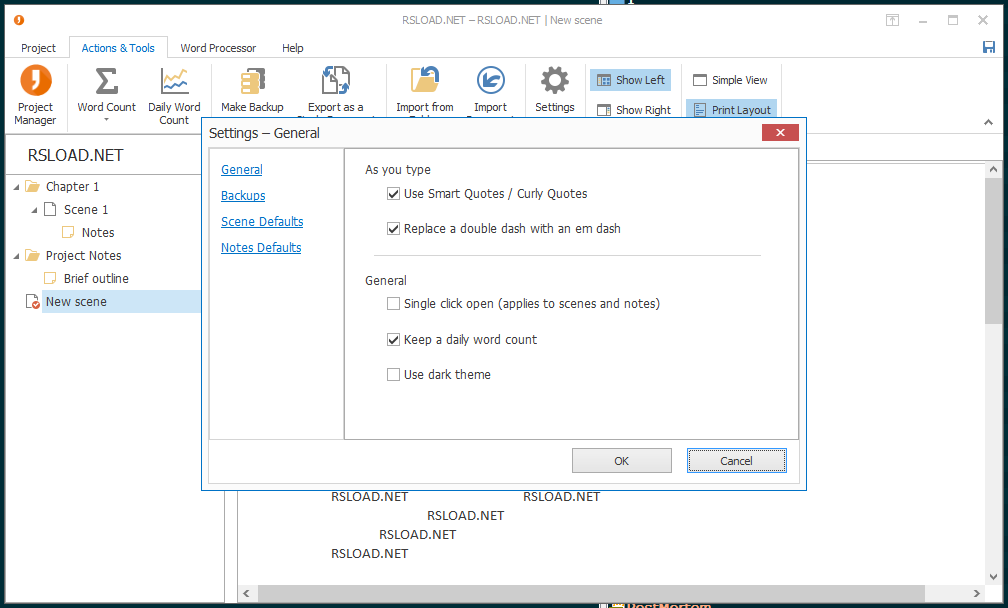Switch to Print Layout view
This screenshot has height=608, width=1008.
click(732, 109)
